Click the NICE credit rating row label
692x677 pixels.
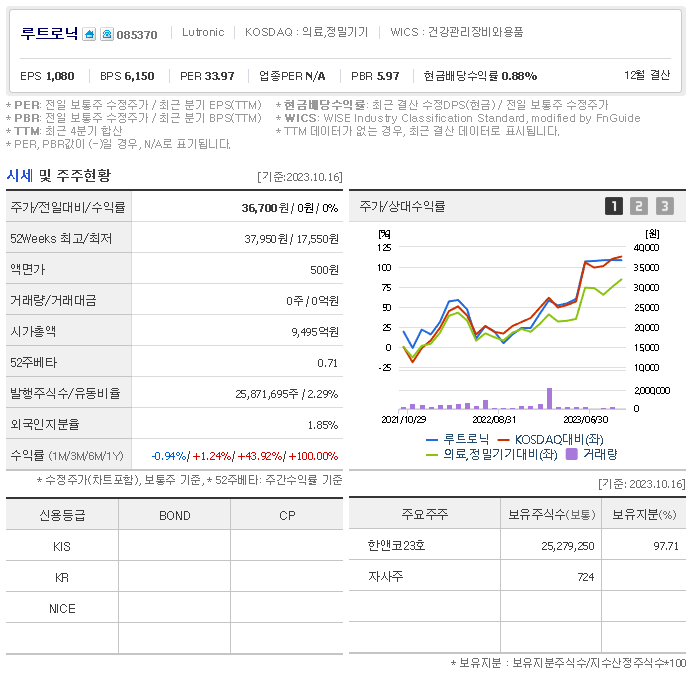click(62, 609)
